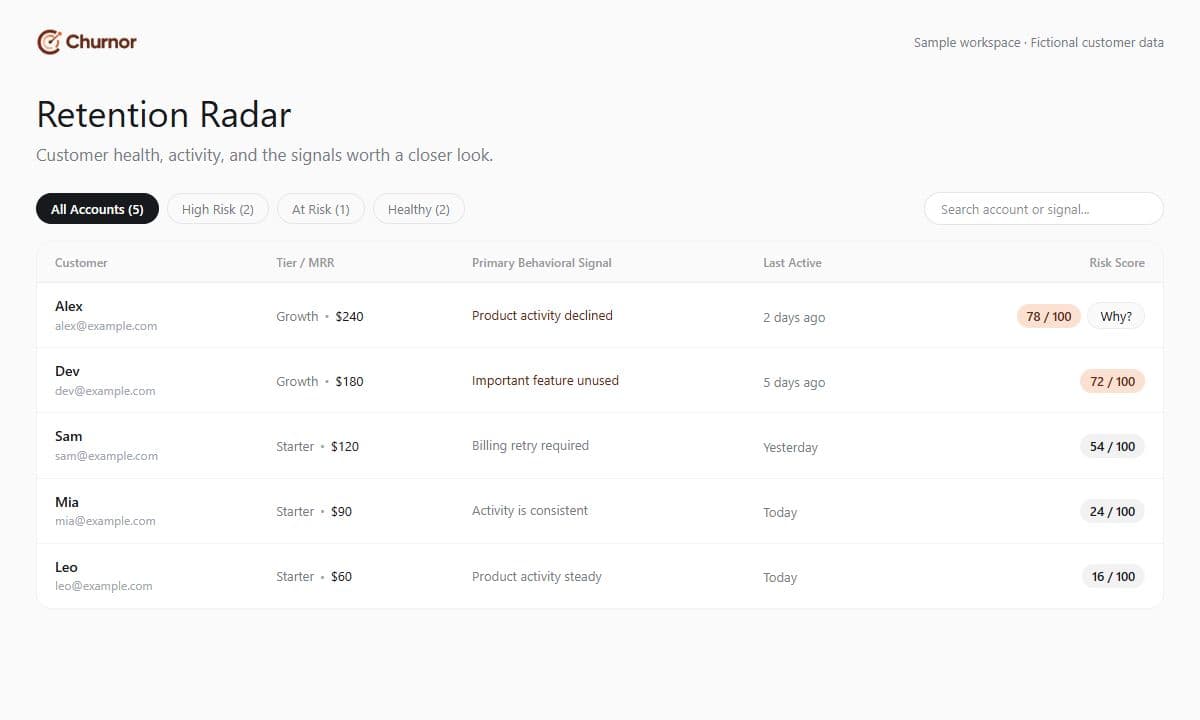Click the Important feature unused signal
This screenshot has height=720, width=1200.
[545, 380]
